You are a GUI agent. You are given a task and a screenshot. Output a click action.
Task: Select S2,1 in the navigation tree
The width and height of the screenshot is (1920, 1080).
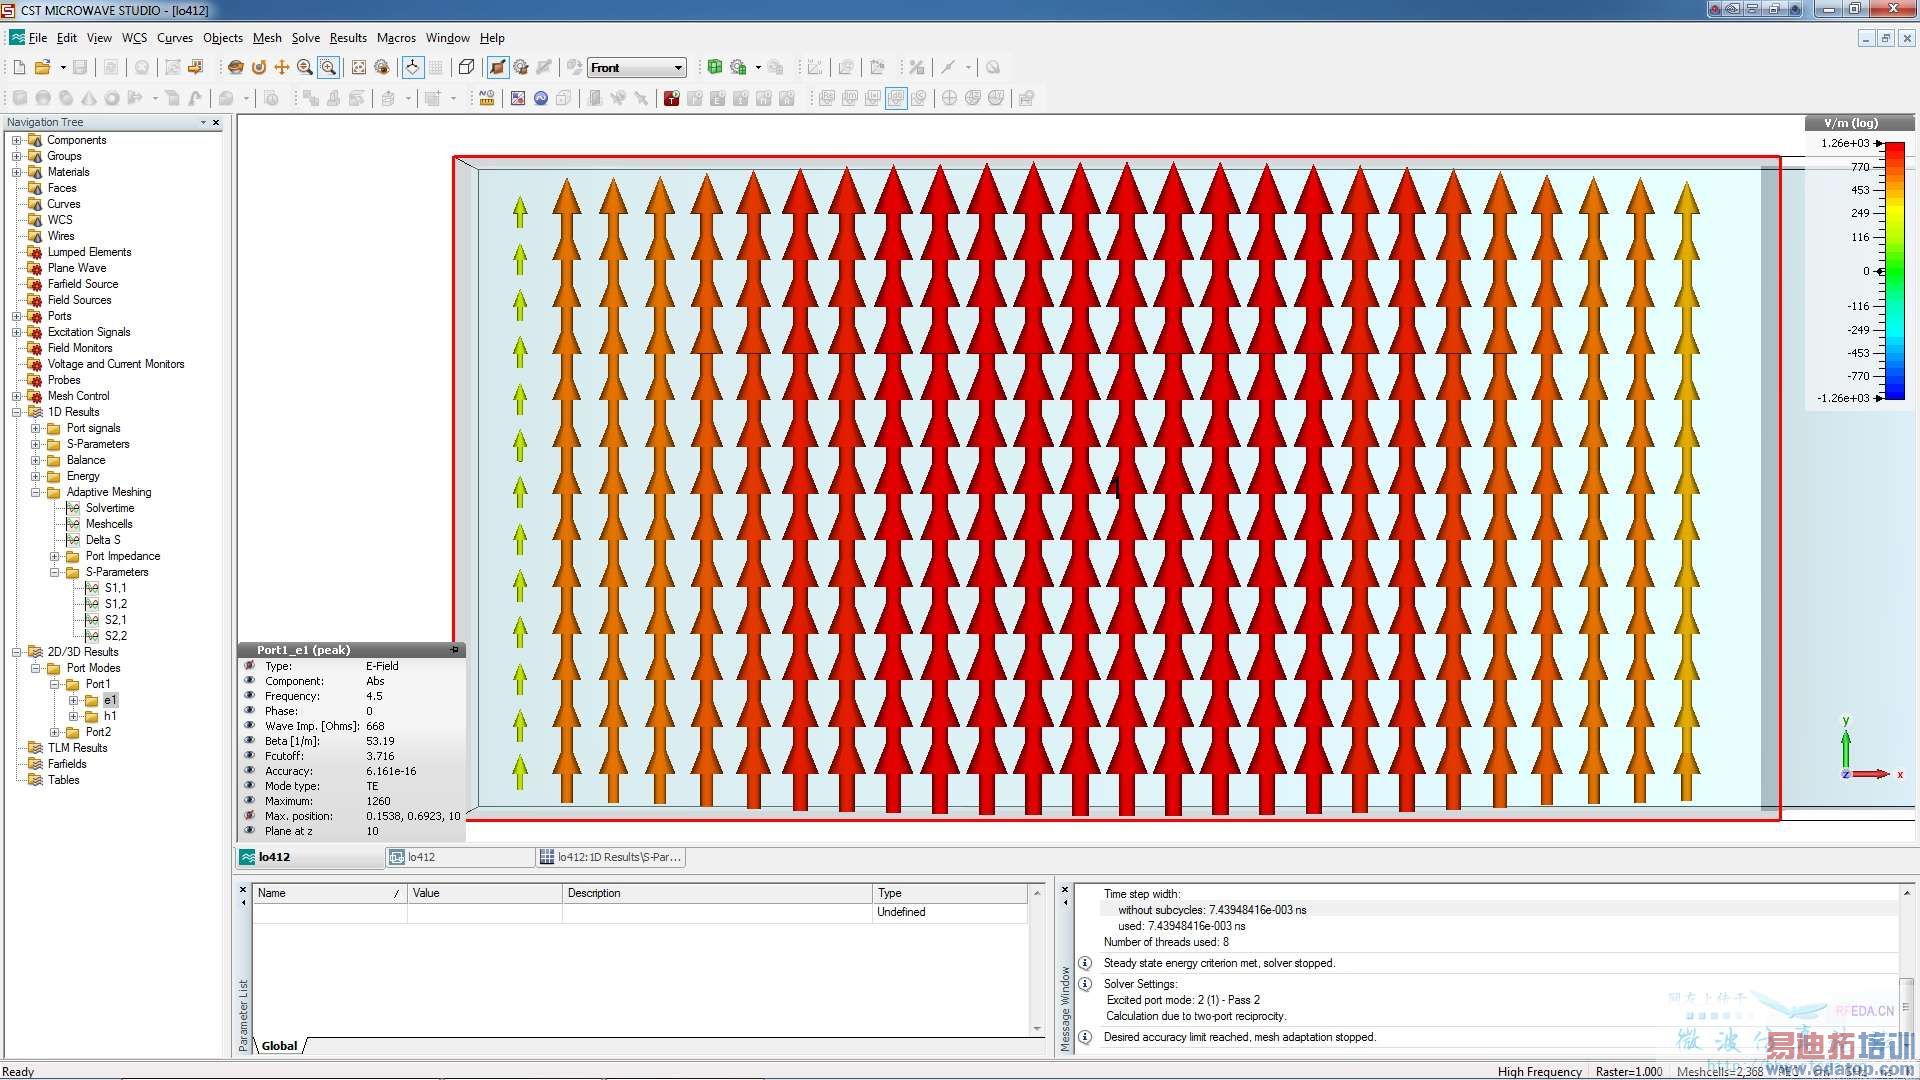point(115,620)
